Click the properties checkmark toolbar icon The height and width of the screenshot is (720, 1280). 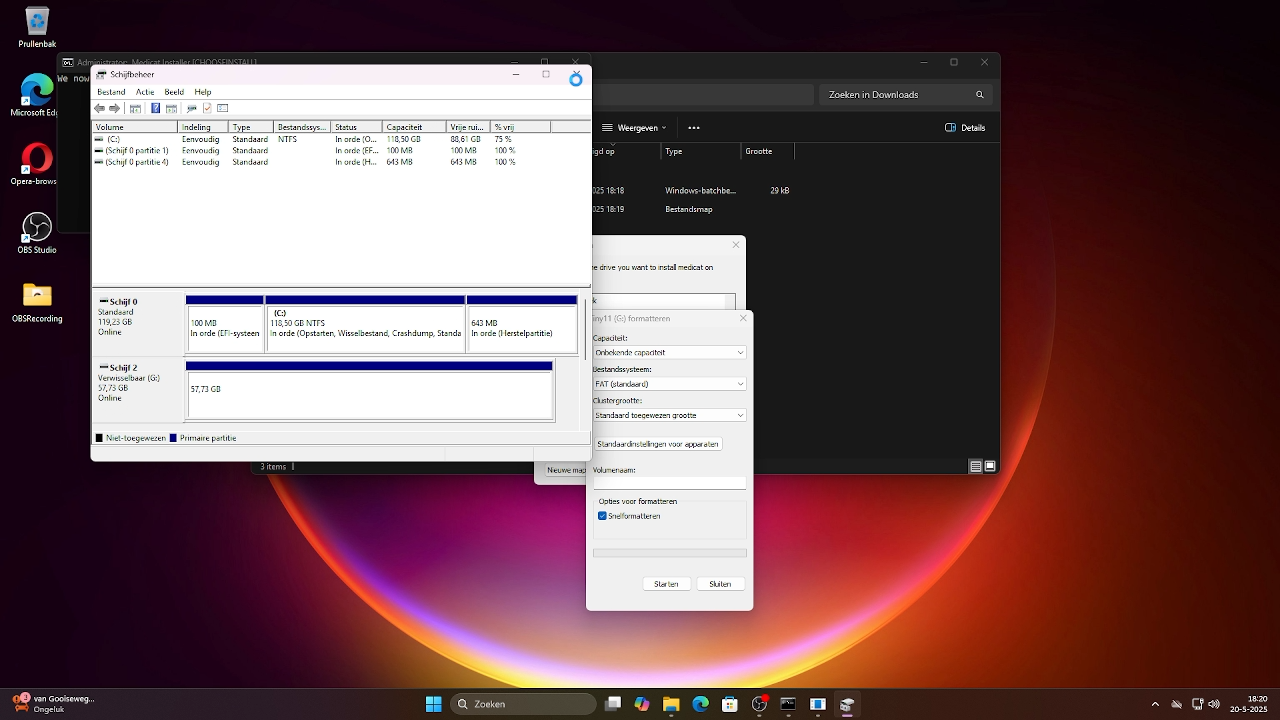(x=207, y=108)
